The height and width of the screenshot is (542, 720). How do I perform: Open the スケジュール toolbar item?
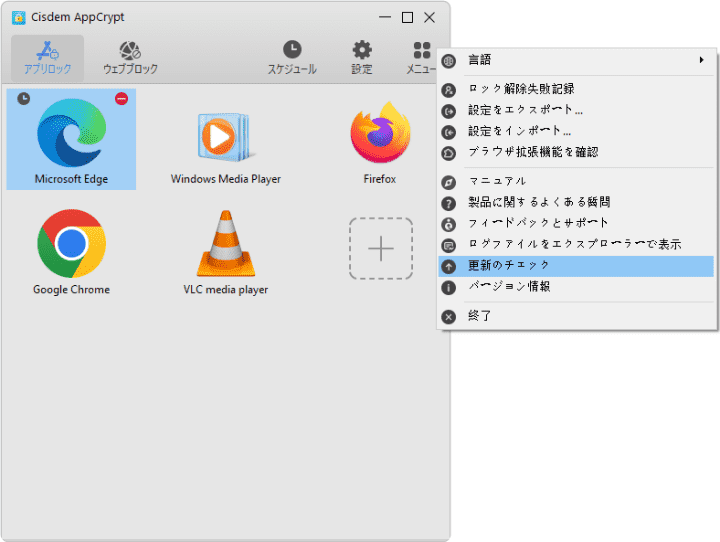tap(292, 58)
